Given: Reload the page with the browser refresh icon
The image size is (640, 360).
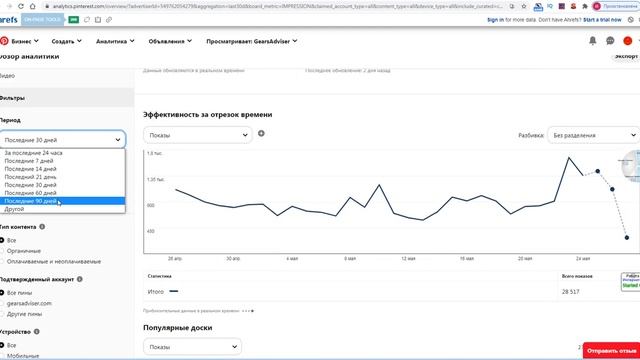Looking at the screenshot, I should (x=20, y=6).
